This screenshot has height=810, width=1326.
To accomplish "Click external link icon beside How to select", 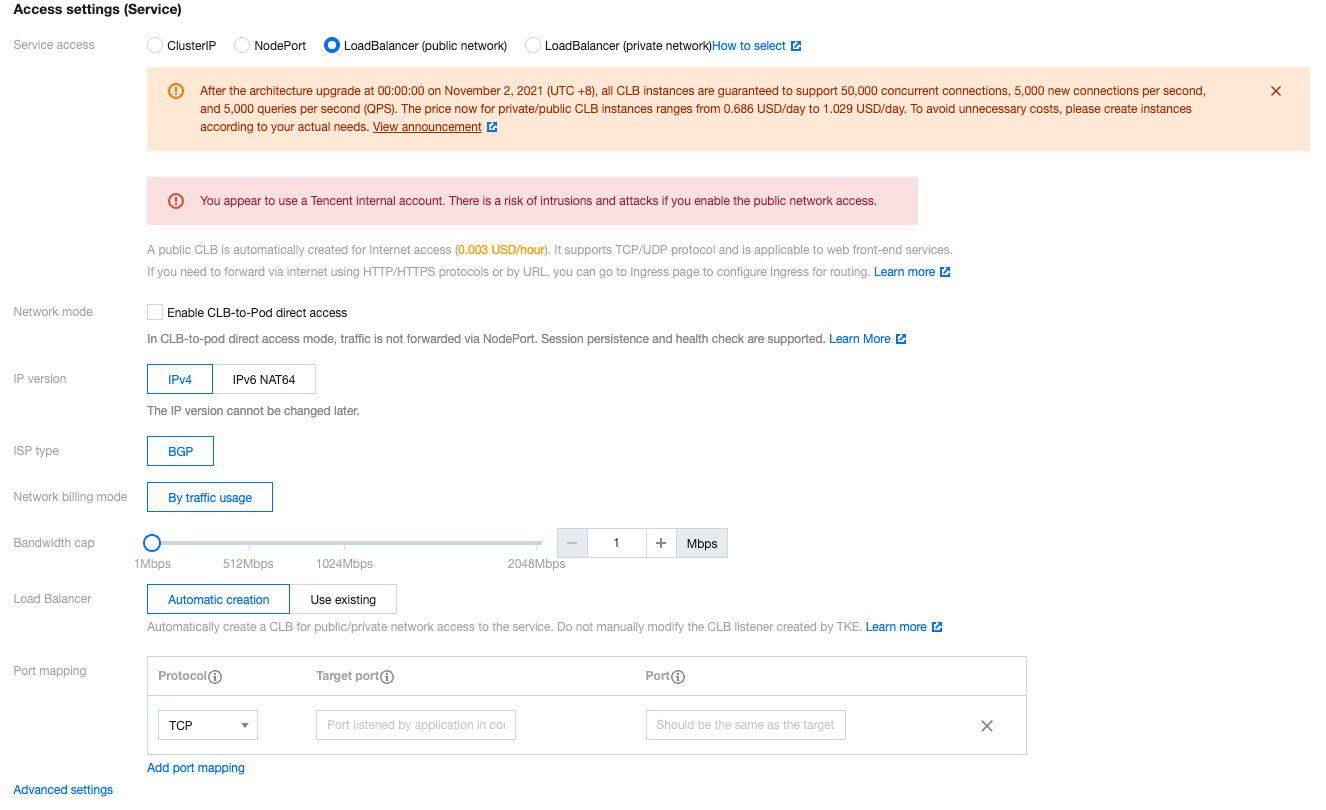I will tap(796, 46).
